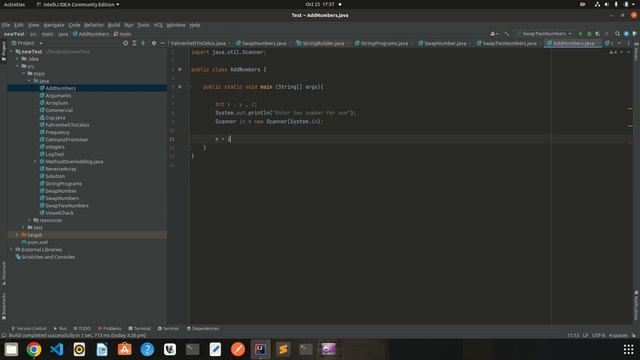640x360 pixels.
Task: Open Project panel gear settings
Action: point(153,43)
